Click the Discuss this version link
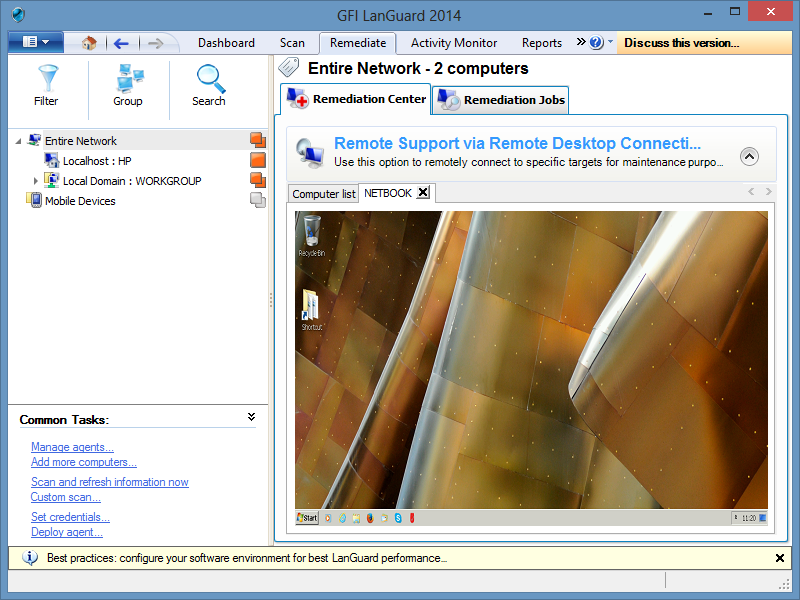 682,43
